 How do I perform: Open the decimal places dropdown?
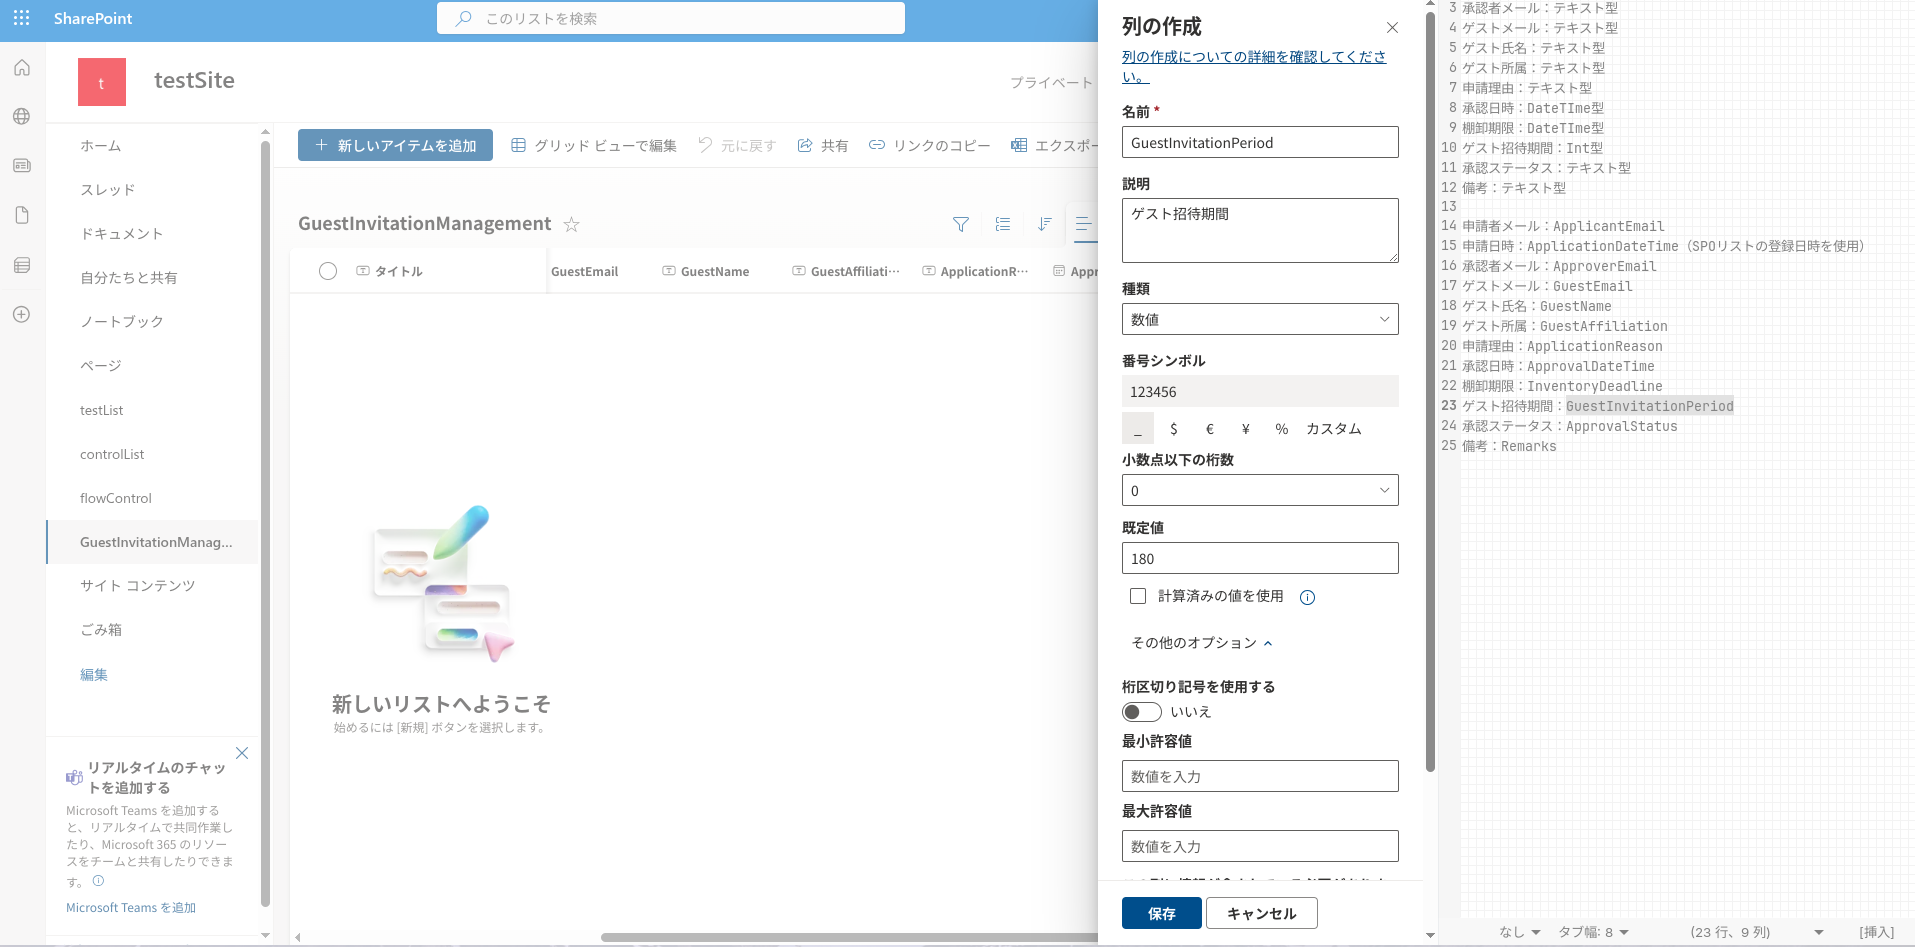click(1259, 490)
